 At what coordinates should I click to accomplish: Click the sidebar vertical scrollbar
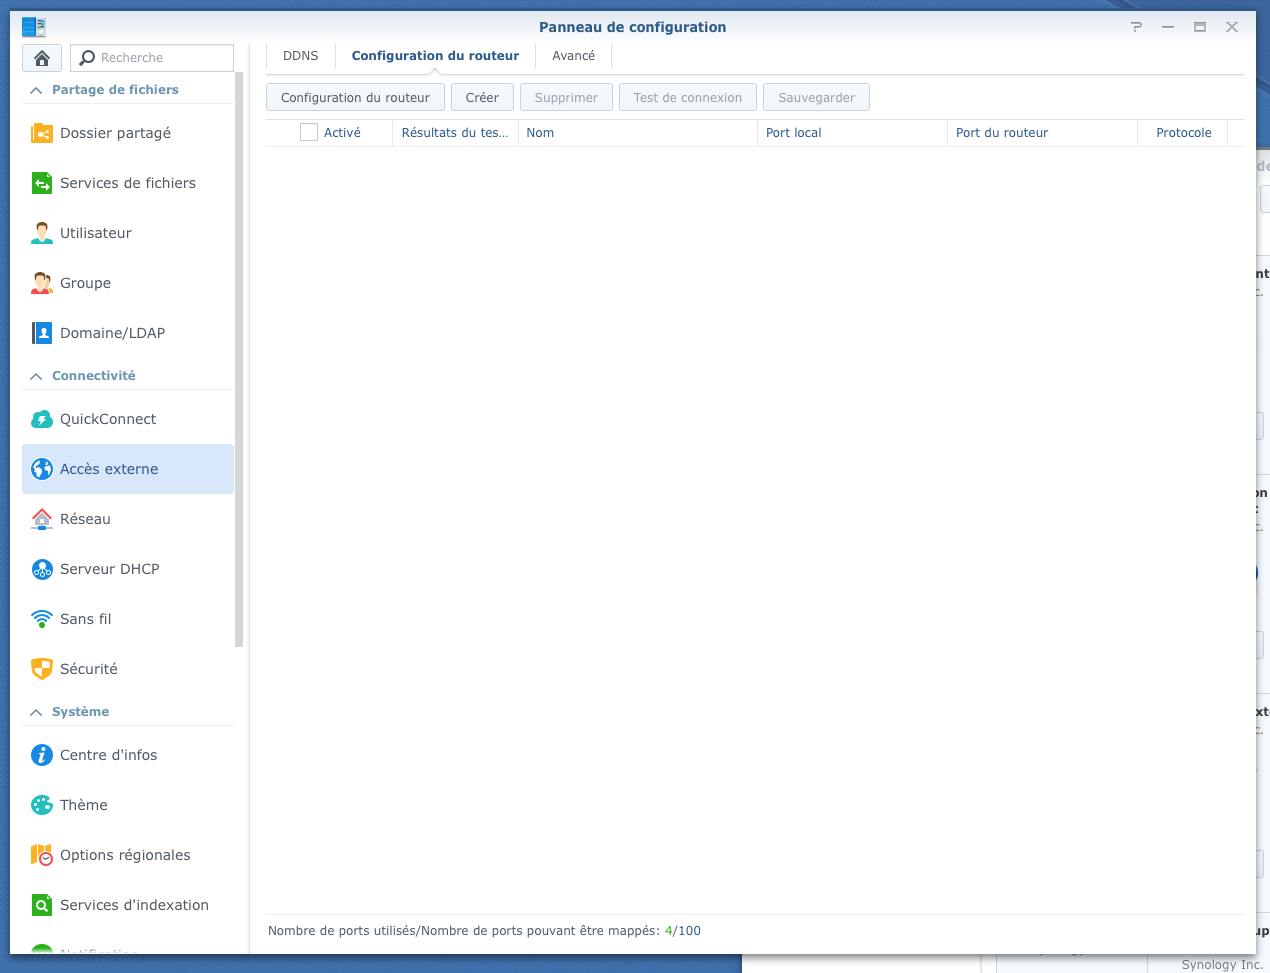[x=239, y=360]
